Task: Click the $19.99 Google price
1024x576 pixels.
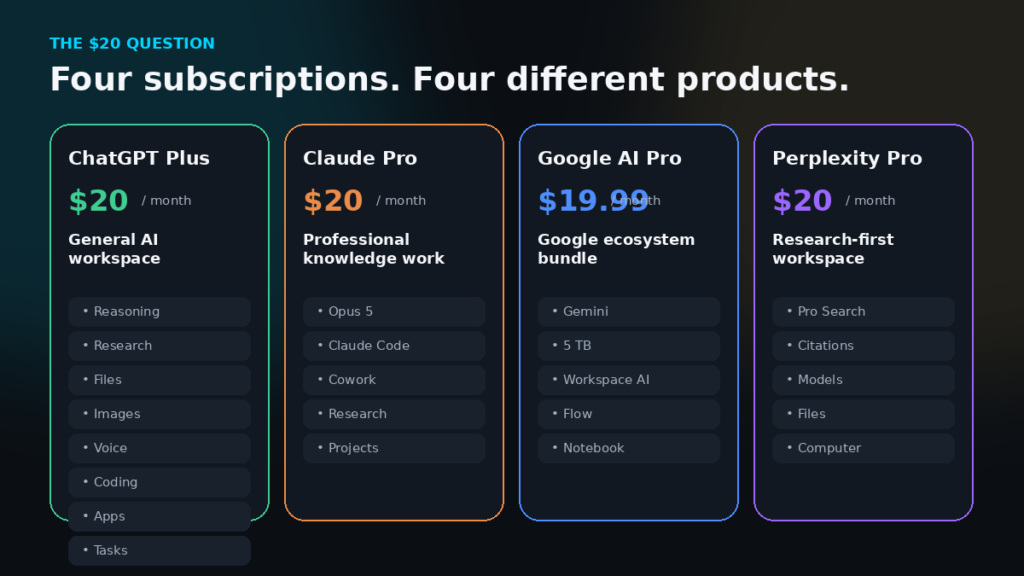Action: coord(593,200)
